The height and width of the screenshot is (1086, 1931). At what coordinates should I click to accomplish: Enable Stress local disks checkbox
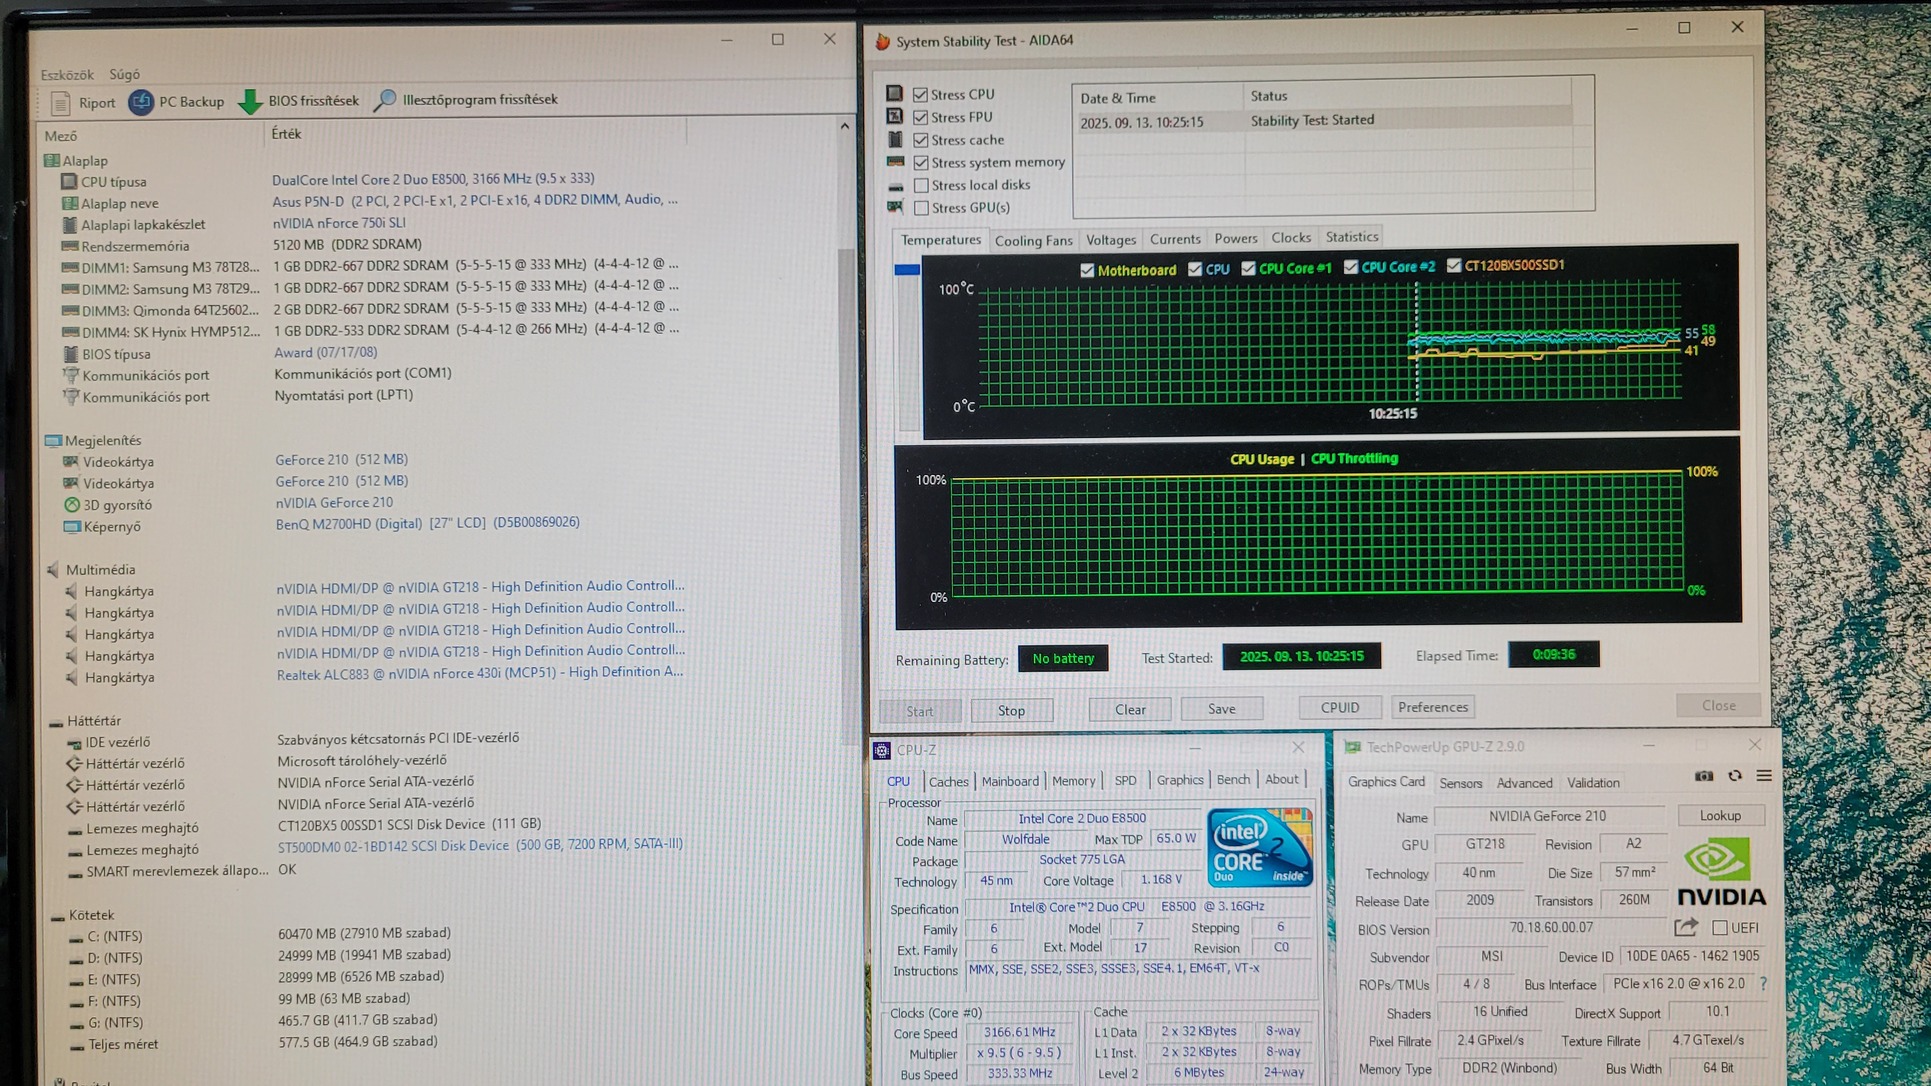coord(921,185)
